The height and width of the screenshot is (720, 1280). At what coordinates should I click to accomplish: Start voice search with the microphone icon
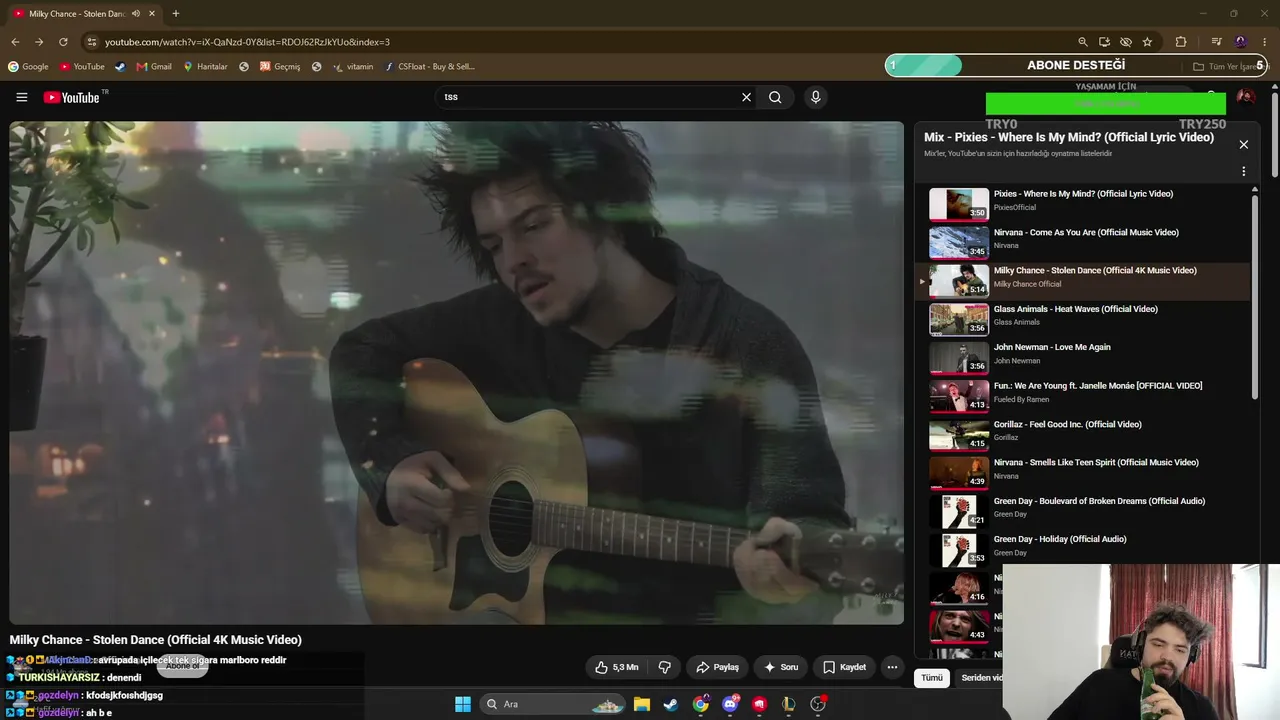(x=816, y=97)
